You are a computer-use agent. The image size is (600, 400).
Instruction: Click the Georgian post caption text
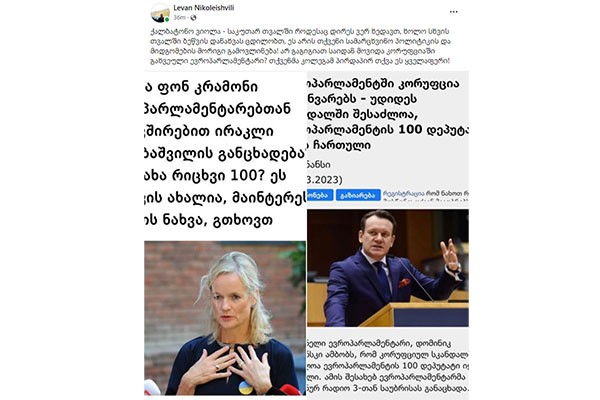(x=301, y=46)
